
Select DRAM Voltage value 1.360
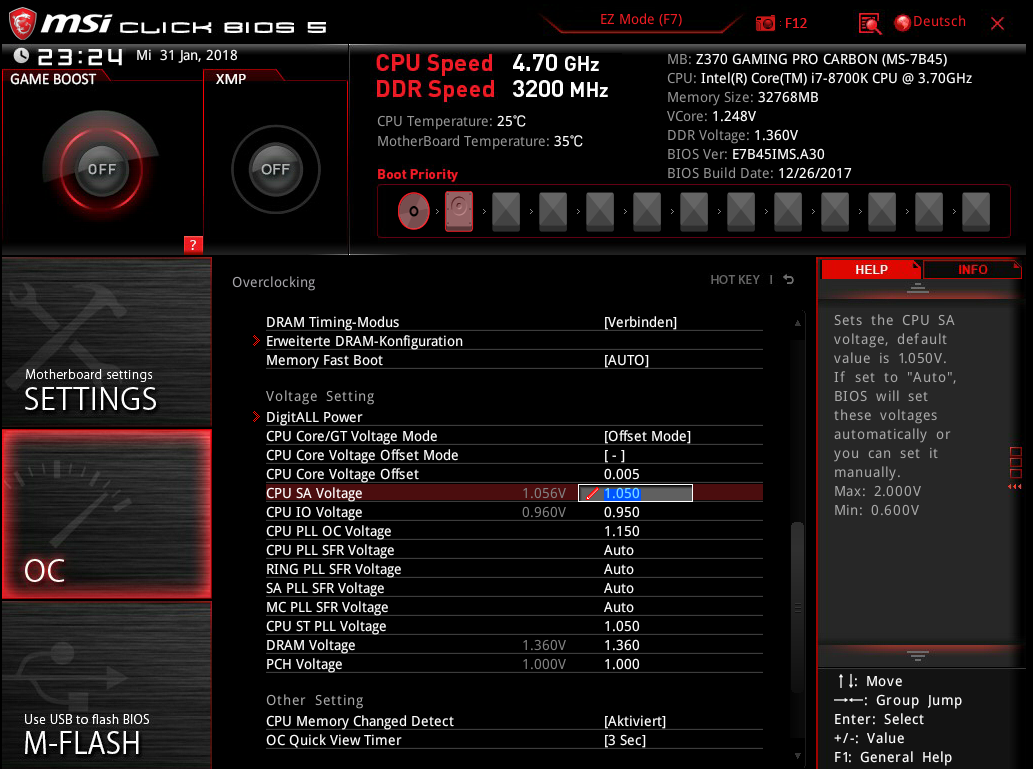(621, 646)
